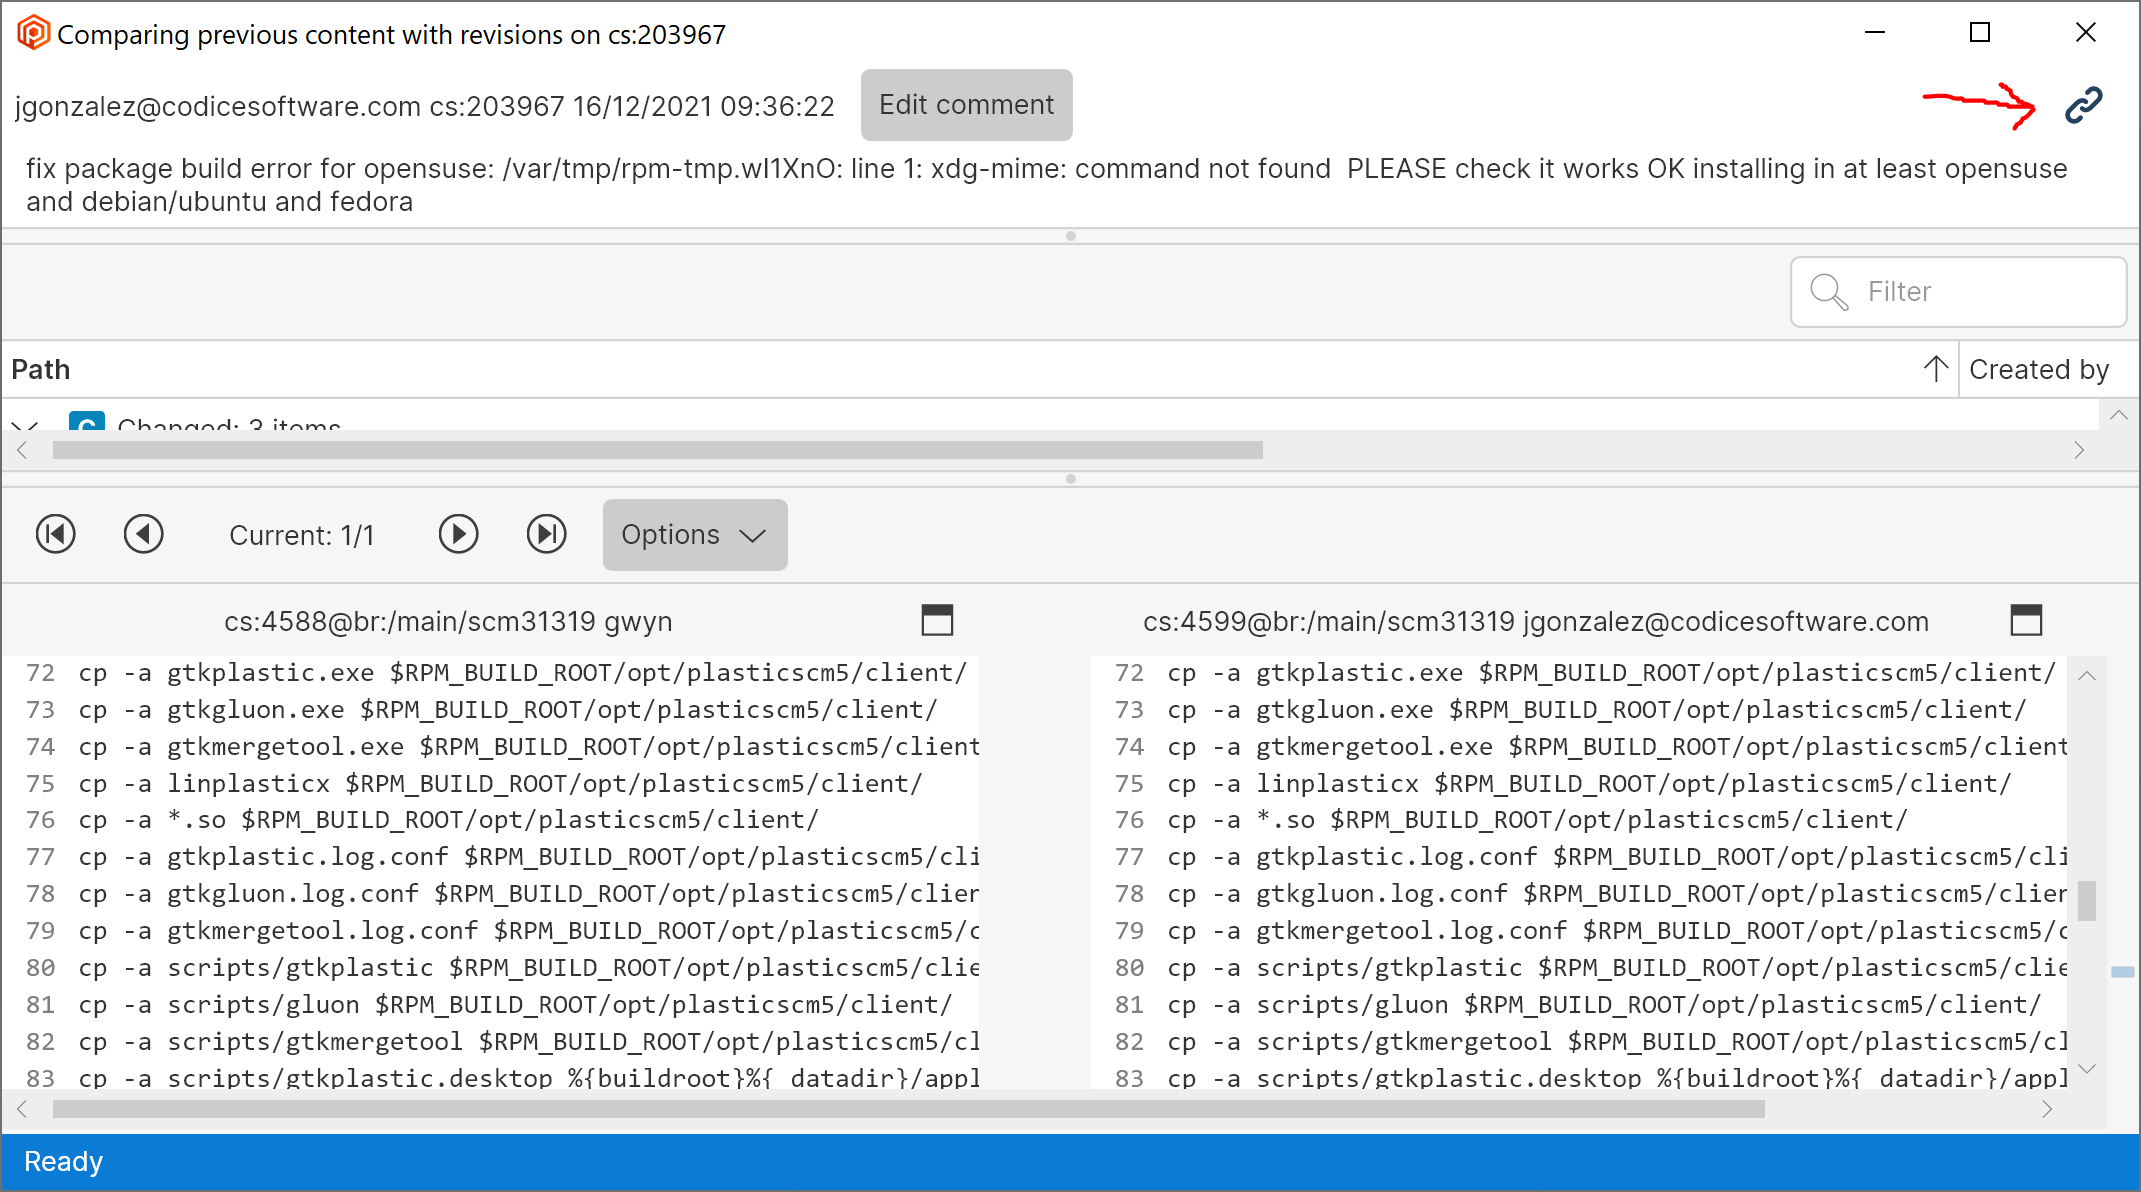Select the Created by column header
2141x1192 pixels.
point(2038,368)
